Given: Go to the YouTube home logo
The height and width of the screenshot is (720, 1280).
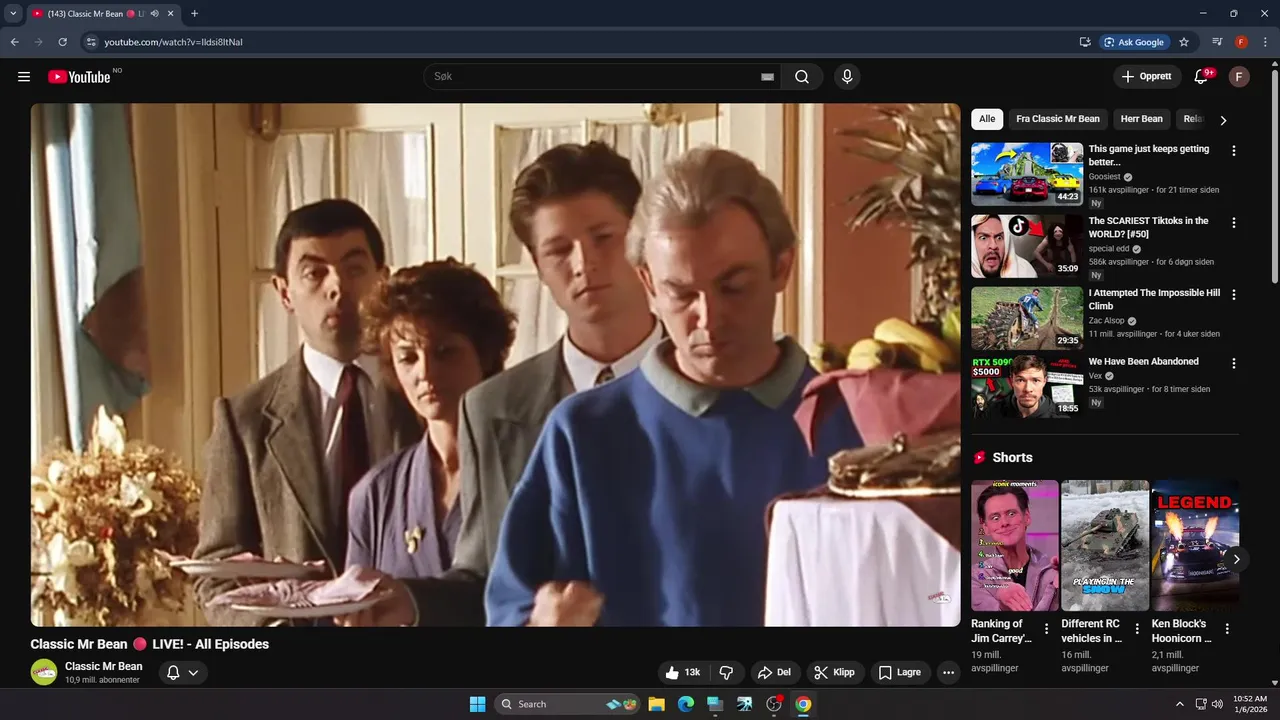Looking at the screenshot, I should pyautogui.click(x=79, y=77).
